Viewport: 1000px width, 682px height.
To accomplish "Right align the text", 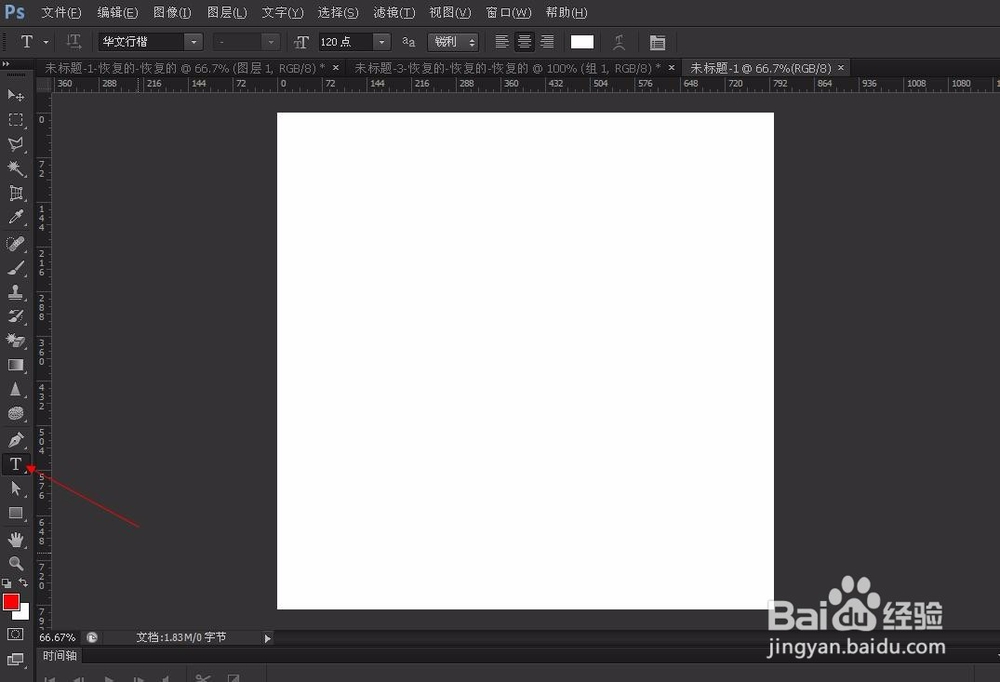I will [x=547, y=42].
